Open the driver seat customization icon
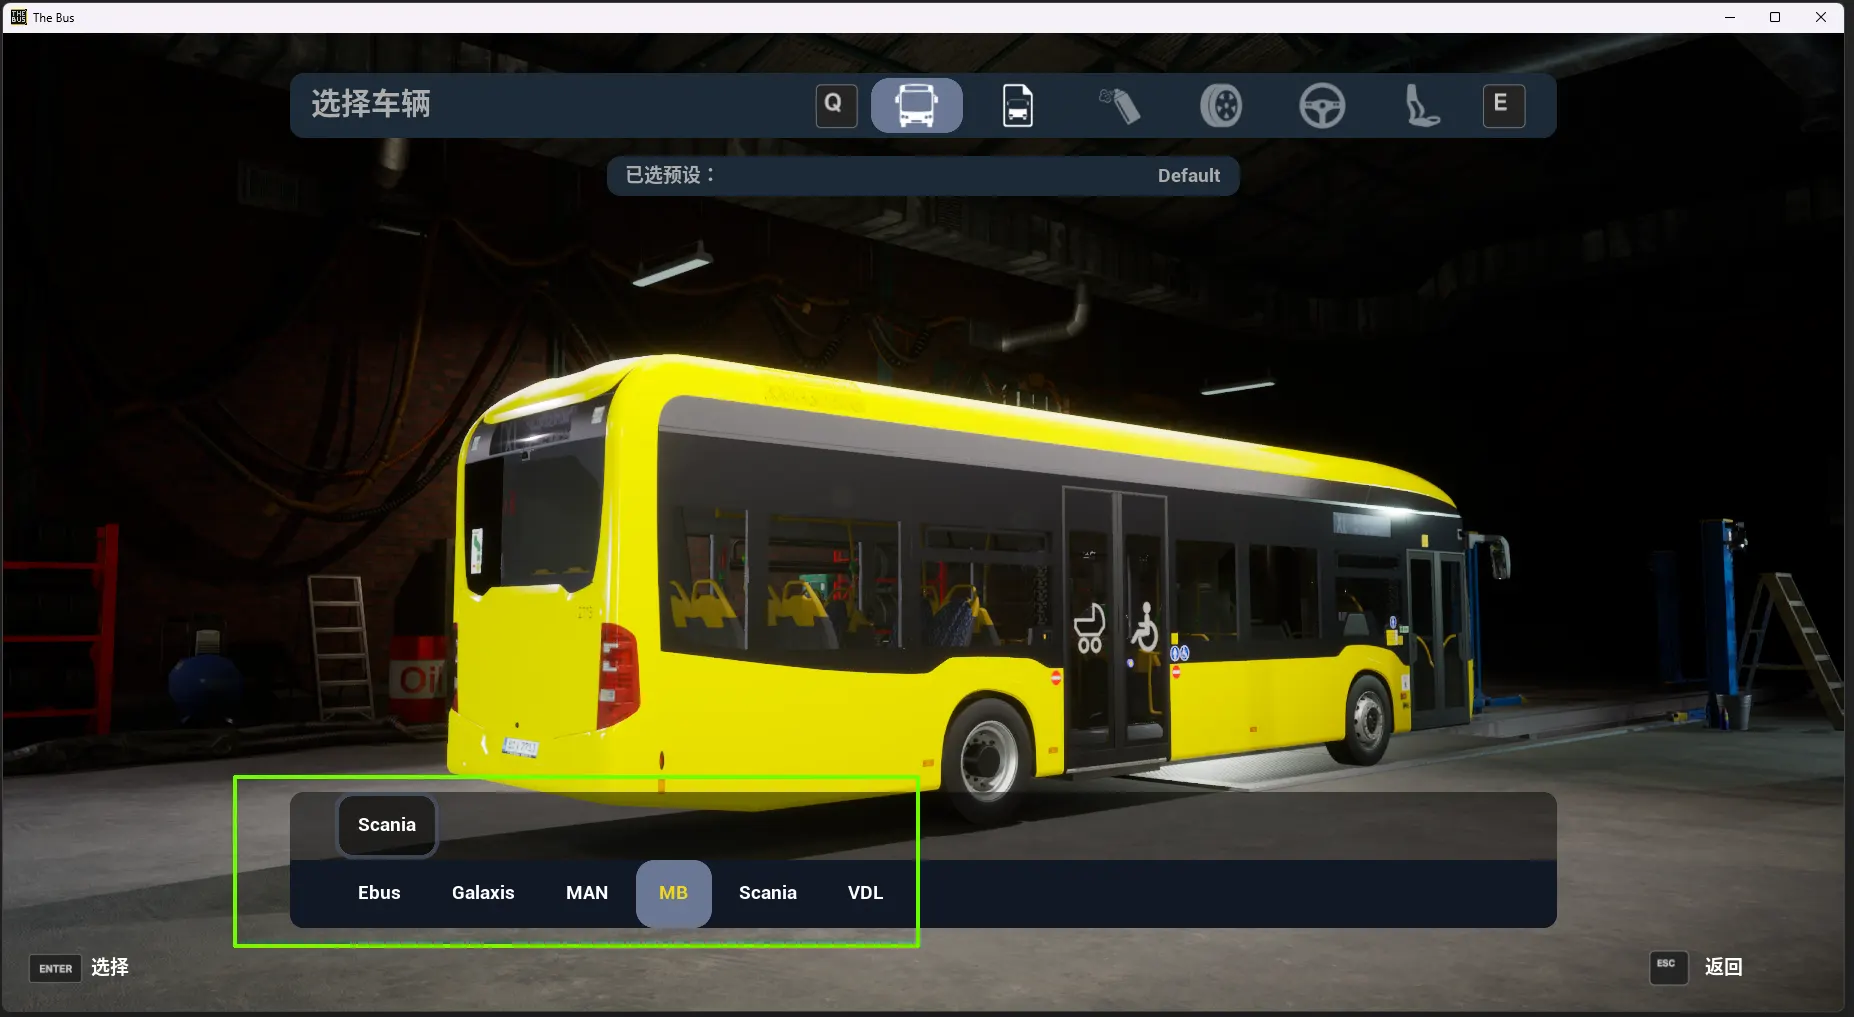 [1423, 105]
